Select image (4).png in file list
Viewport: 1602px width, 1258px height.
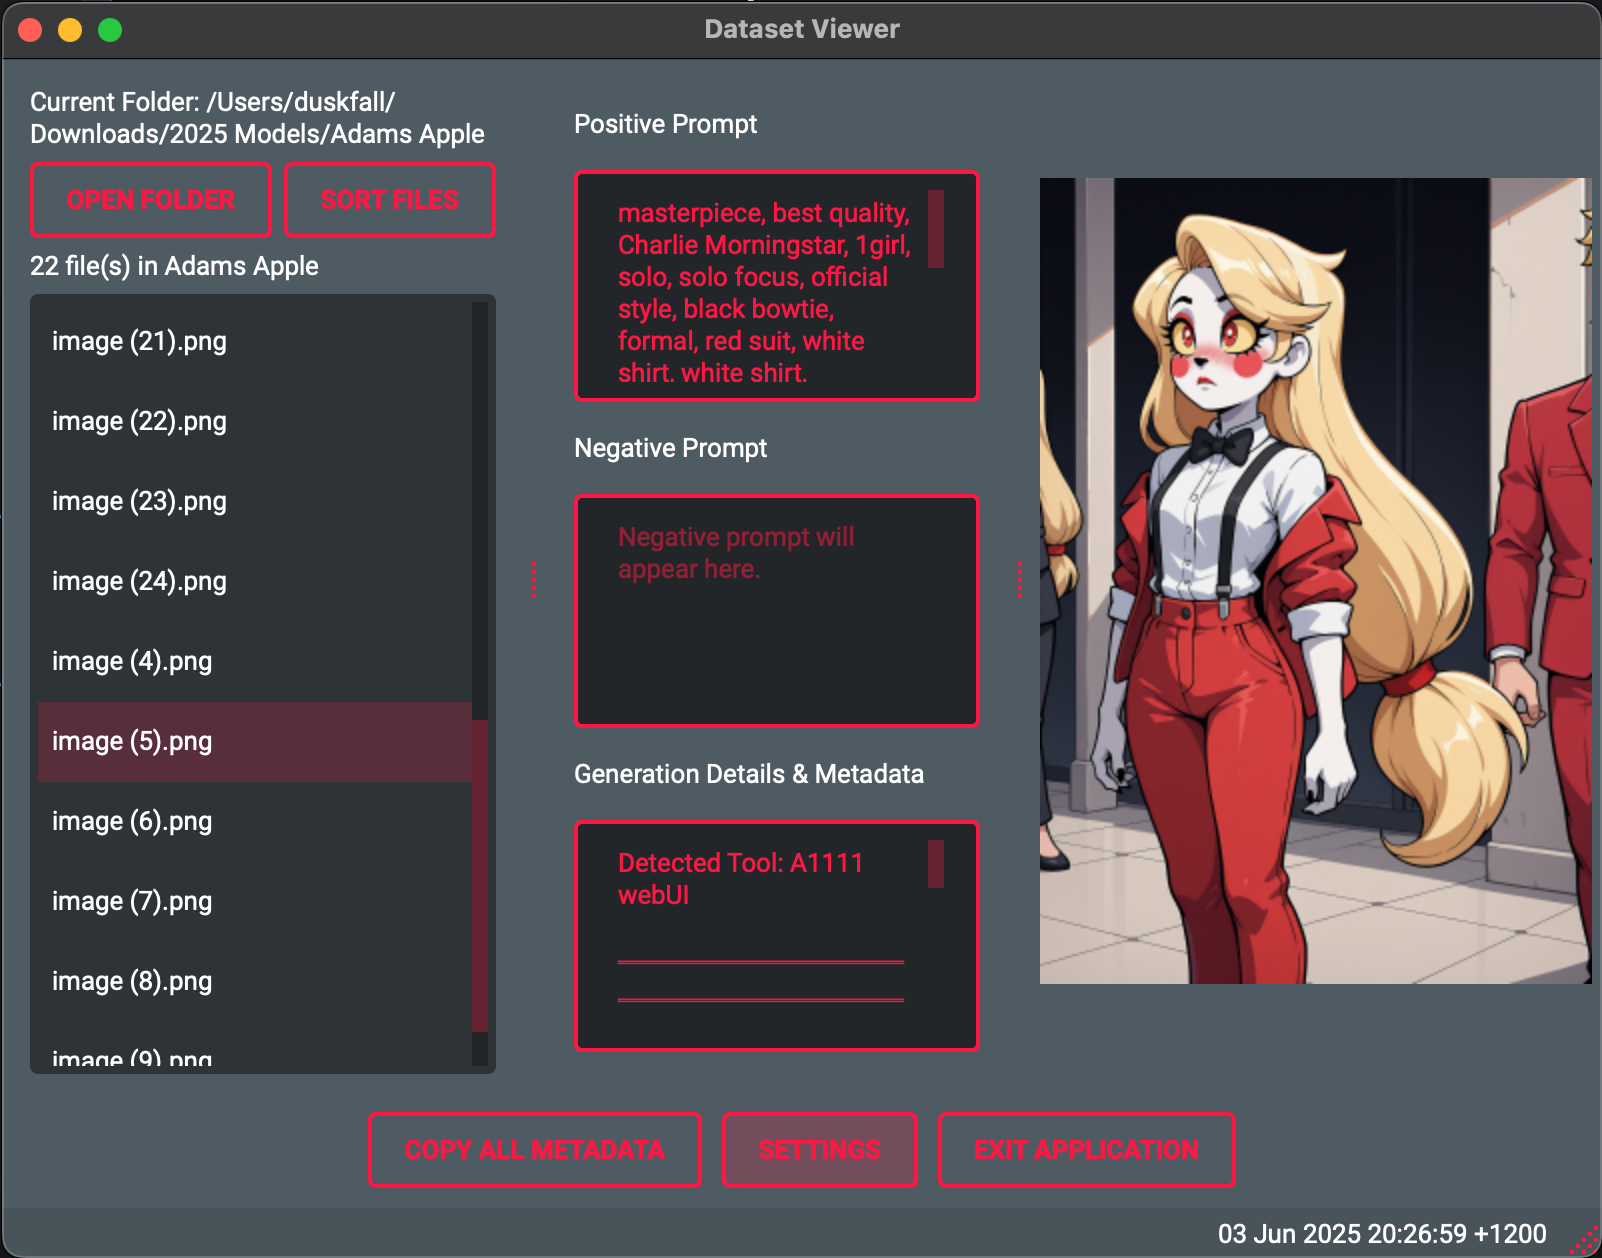tap(255, 661)
